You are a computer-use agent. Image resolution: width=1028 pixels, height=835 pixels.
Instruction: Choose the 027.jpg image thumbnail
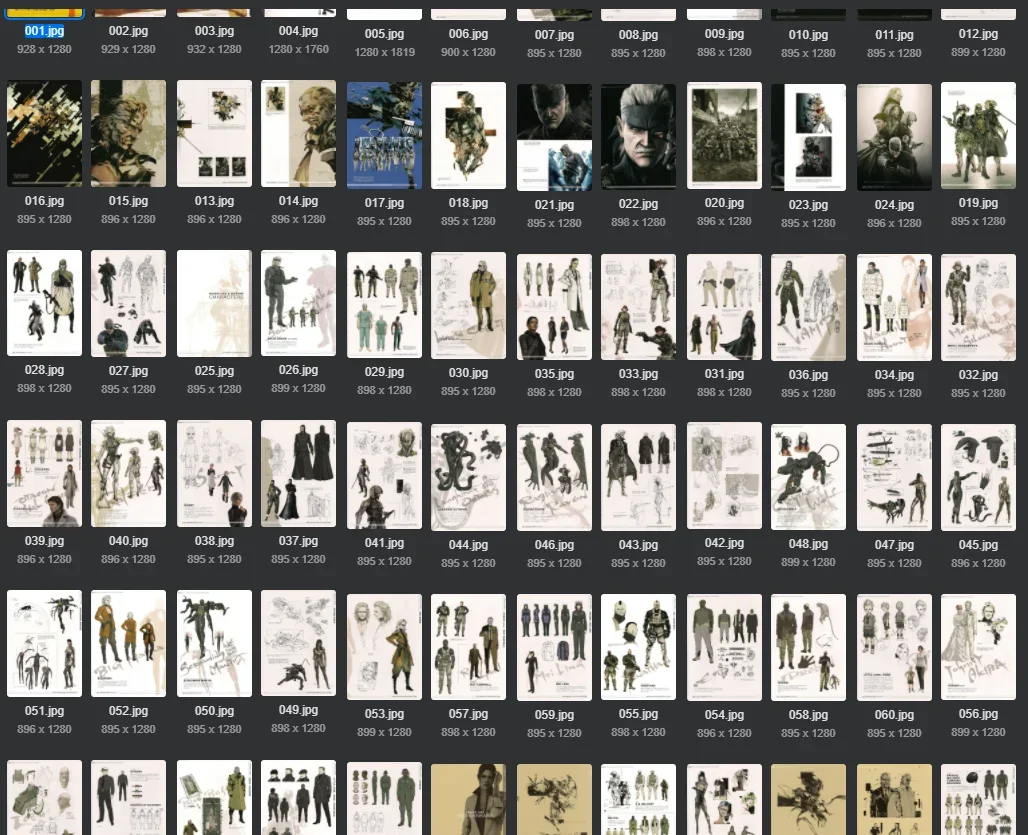(x=128, y=303)
